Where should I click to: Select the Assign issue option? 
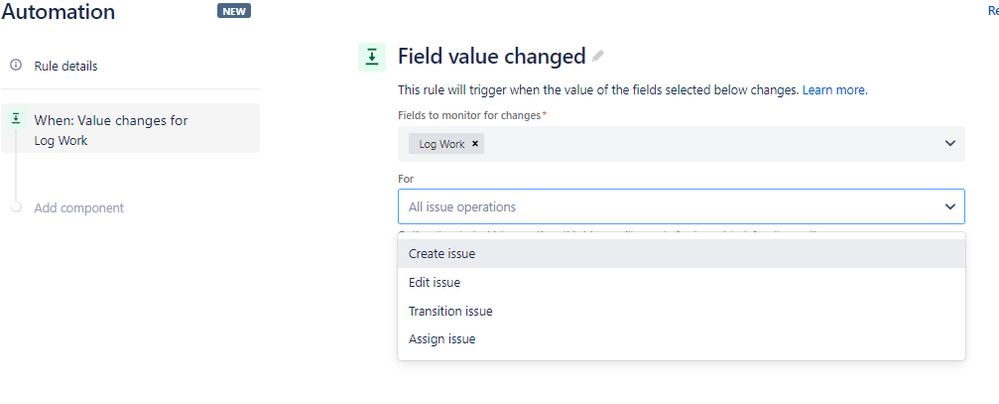click(x=442, y=339)
